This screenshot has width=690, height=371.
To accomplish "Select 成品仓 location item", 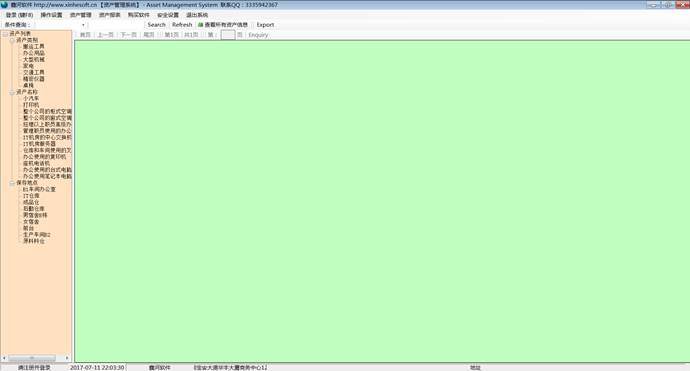I will (x=31, y=202).
